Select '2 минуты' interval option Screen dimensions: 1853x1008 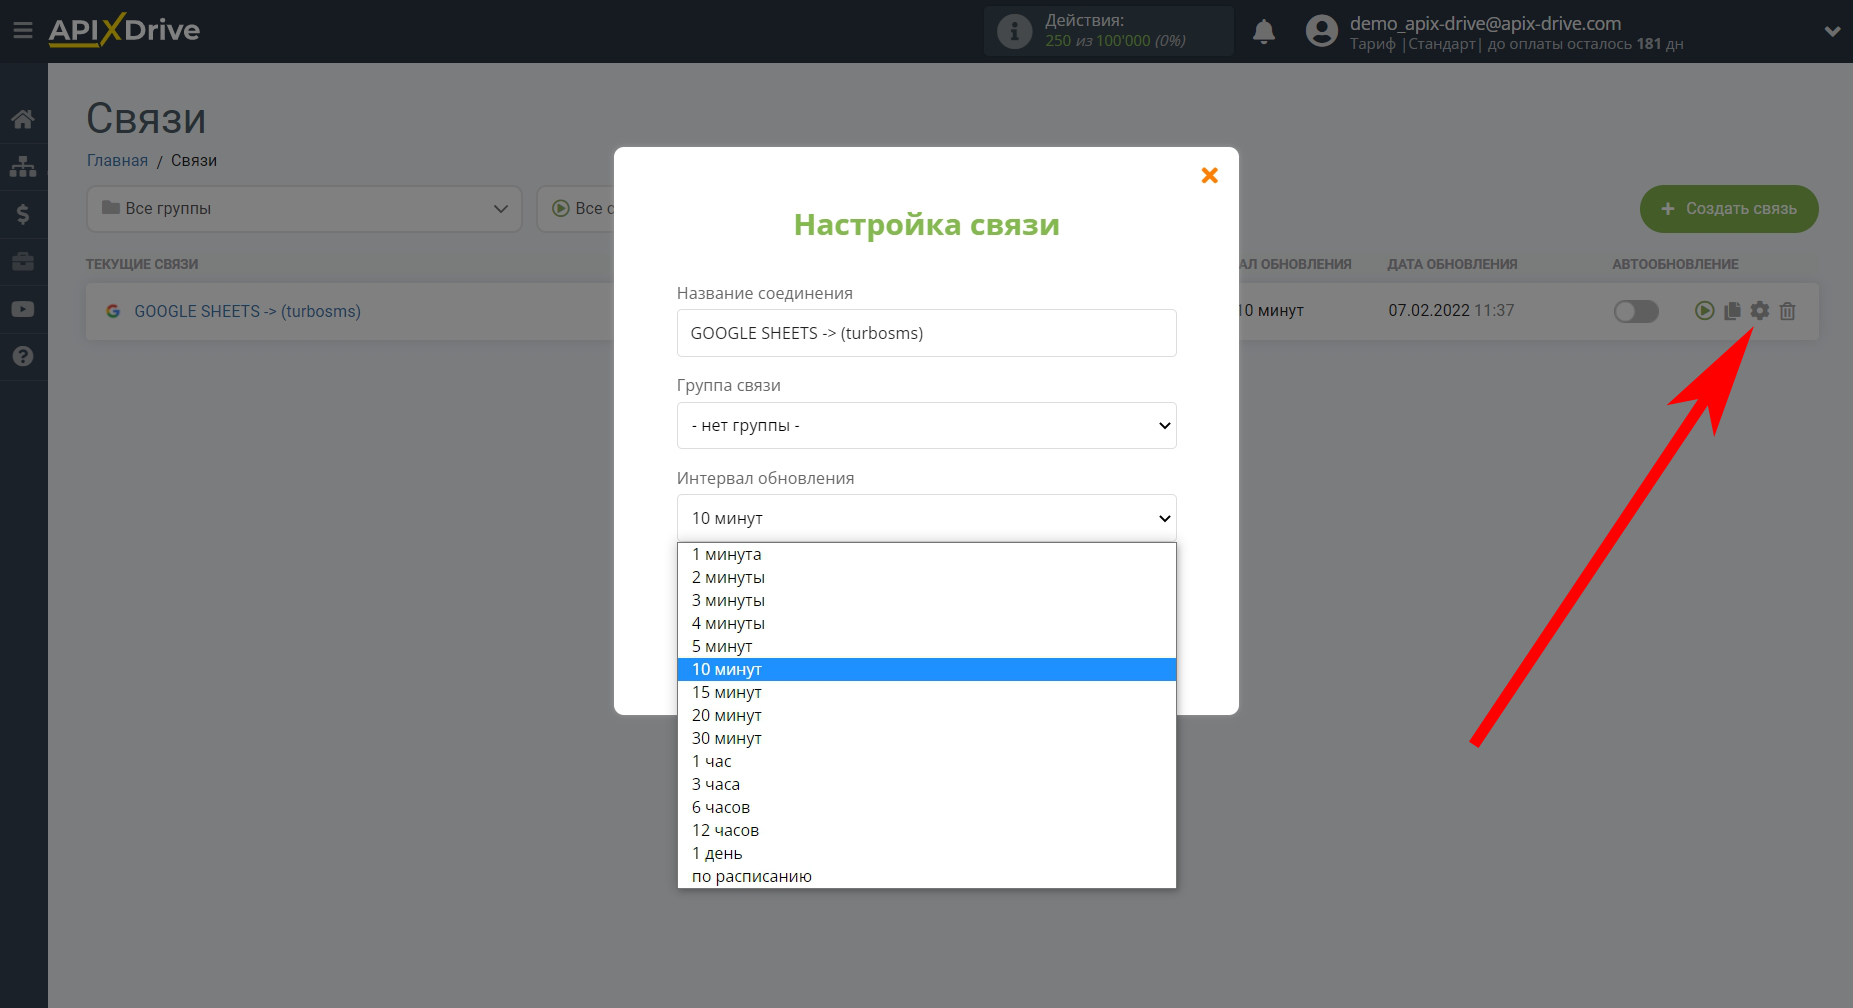926,577
